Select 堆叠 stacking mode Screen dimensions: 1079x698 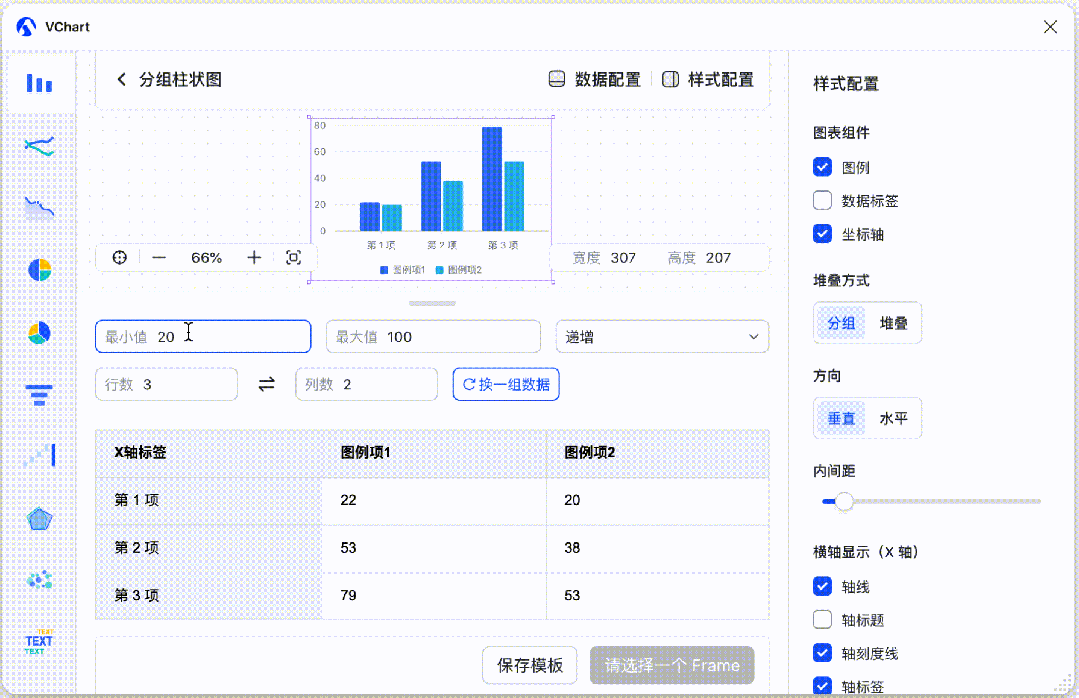(893, 323)
